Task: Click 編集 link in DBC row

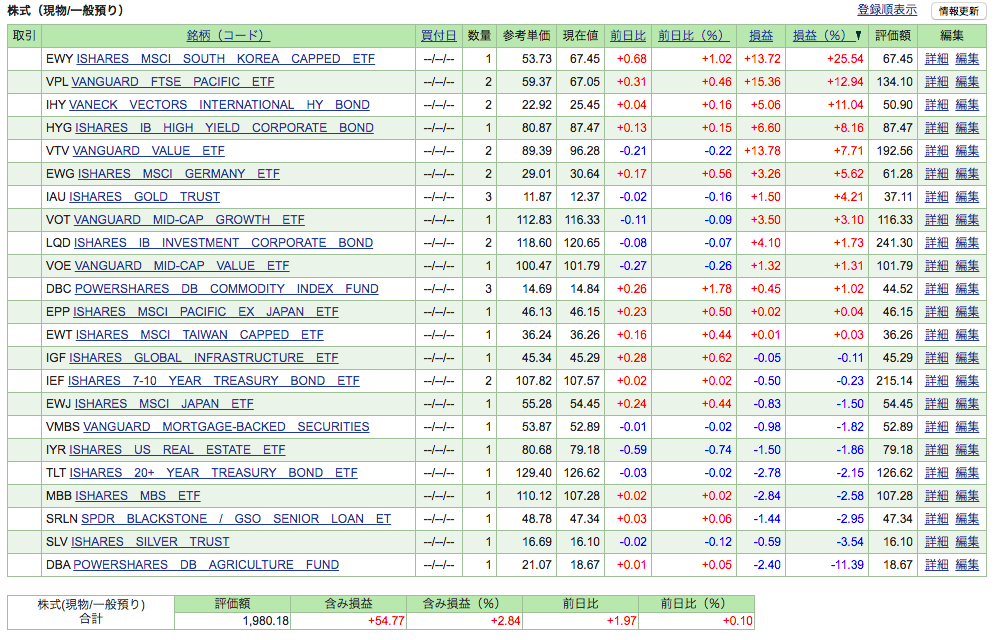Action: point(967,289)
